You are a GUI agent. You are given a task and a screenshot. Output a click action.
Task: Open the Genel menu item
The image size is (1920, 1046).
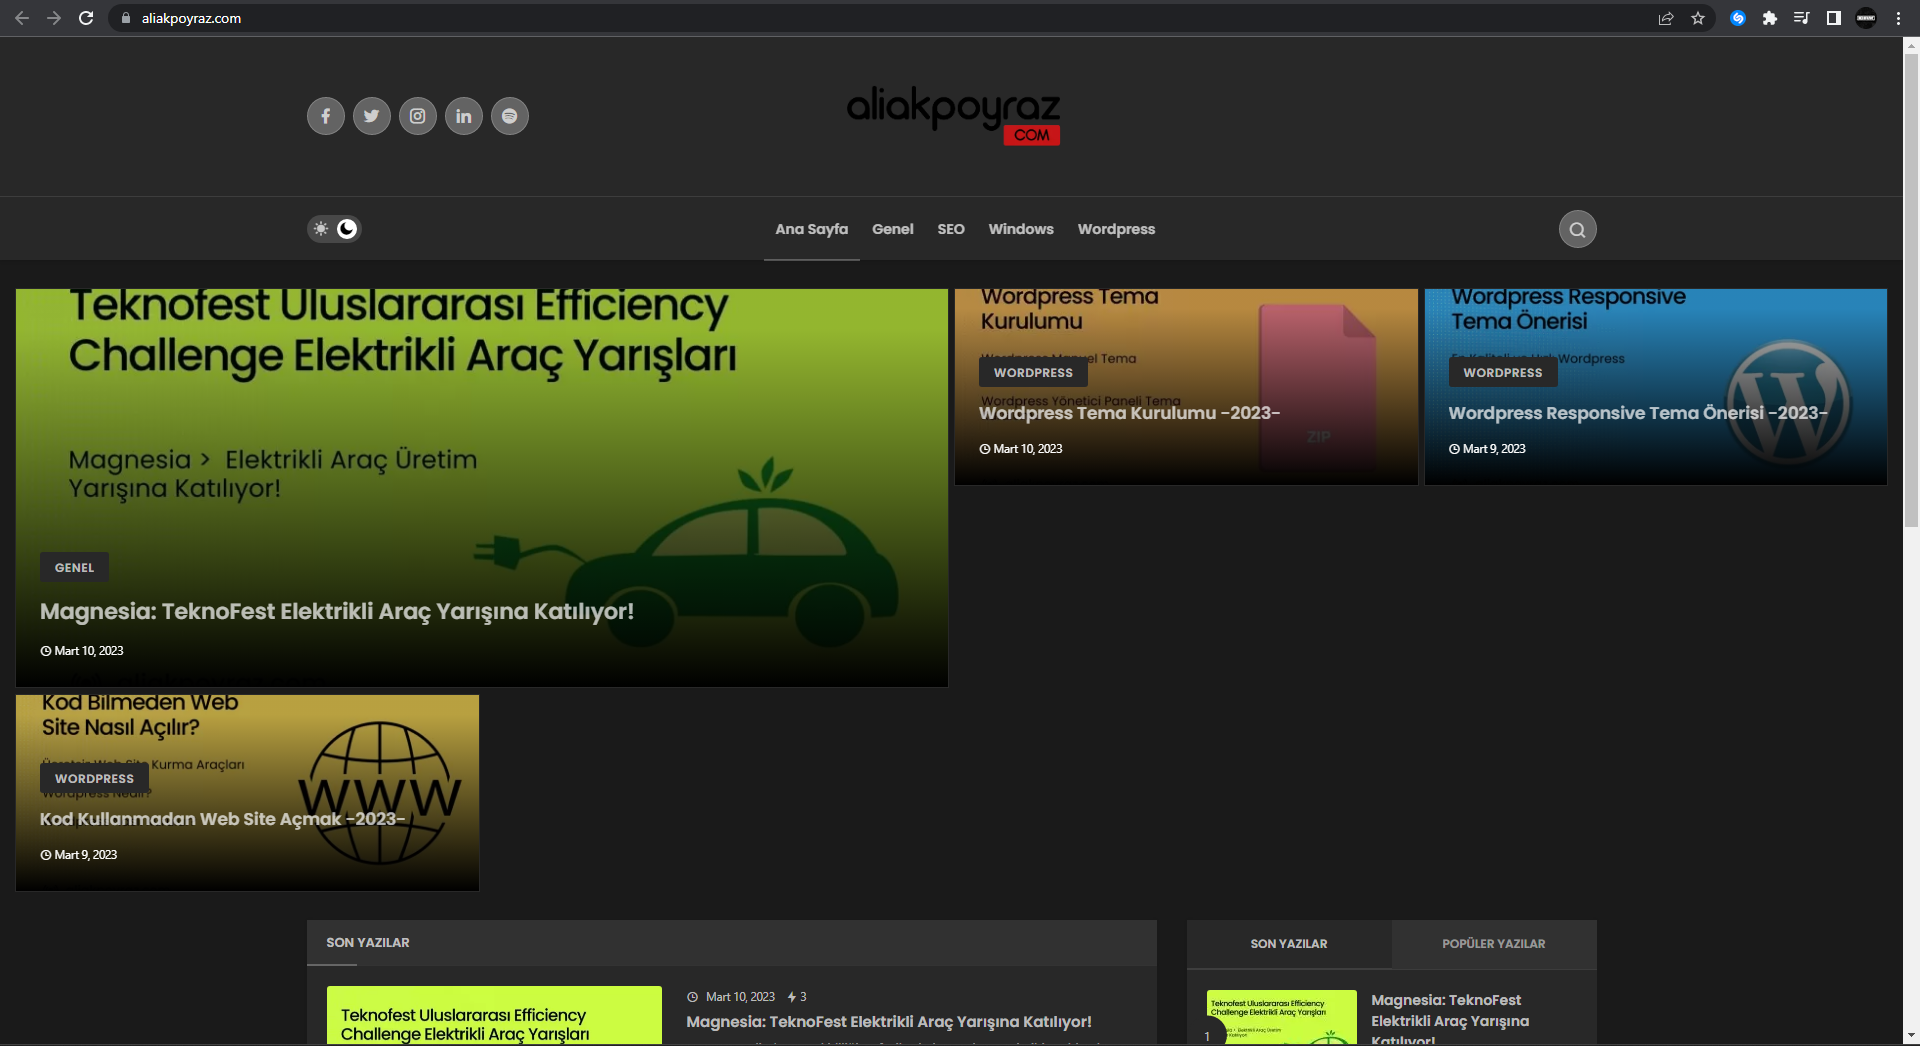pos(893,229)
